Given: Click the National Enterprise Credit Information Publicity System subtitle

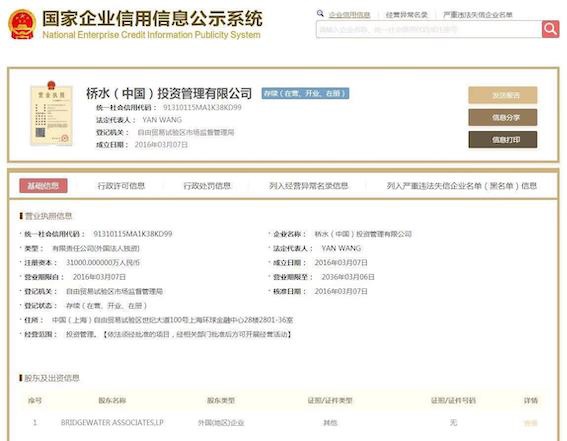Looking at the screenshot, I should coord(152,35).
